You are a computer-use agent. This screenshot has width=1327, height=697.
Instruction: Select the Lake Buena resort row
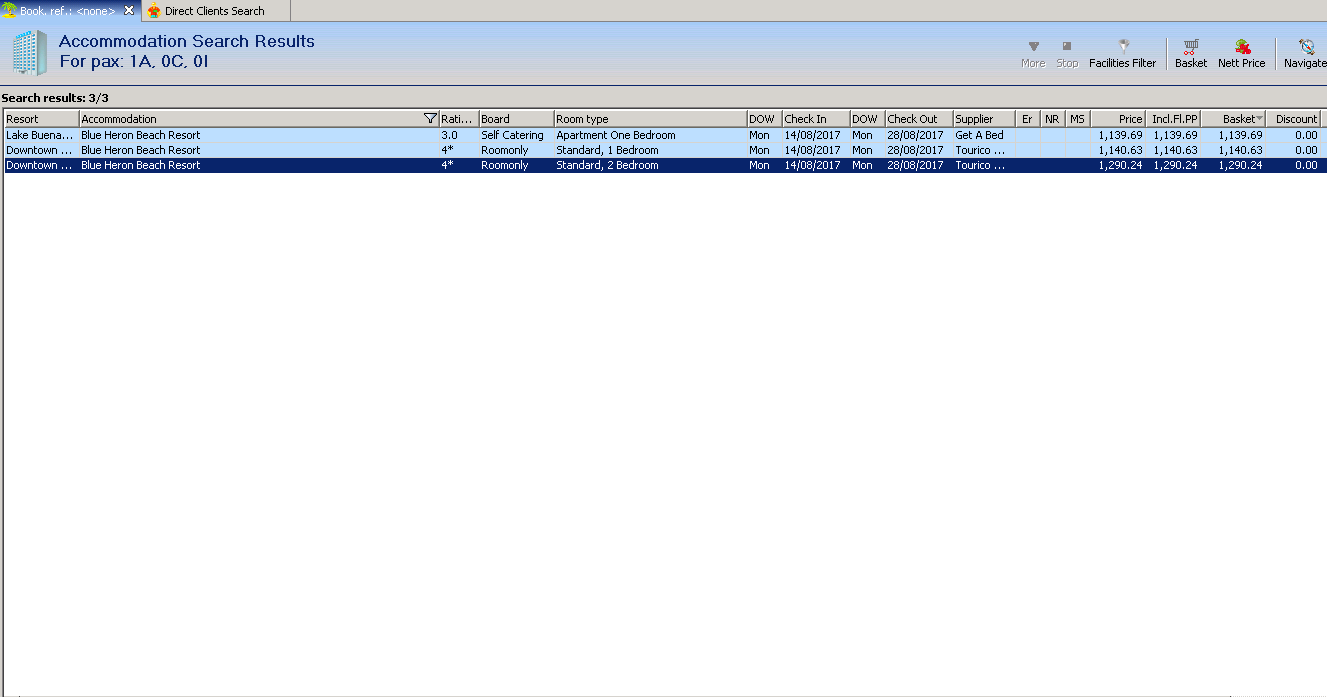(x=665, y=135)
